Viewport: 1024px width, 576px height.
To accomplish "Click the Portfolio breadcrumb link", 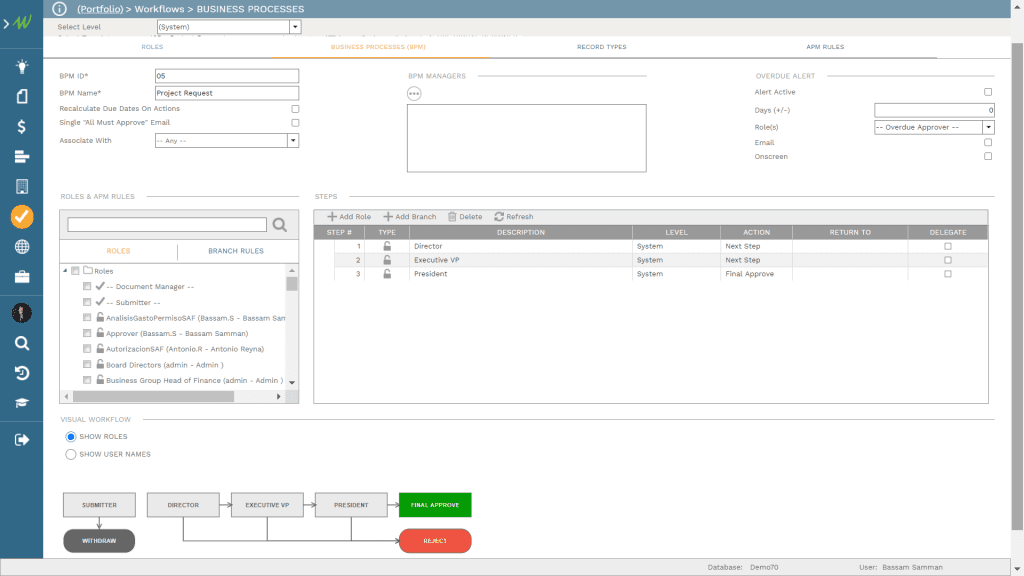I will coord(100,9).
